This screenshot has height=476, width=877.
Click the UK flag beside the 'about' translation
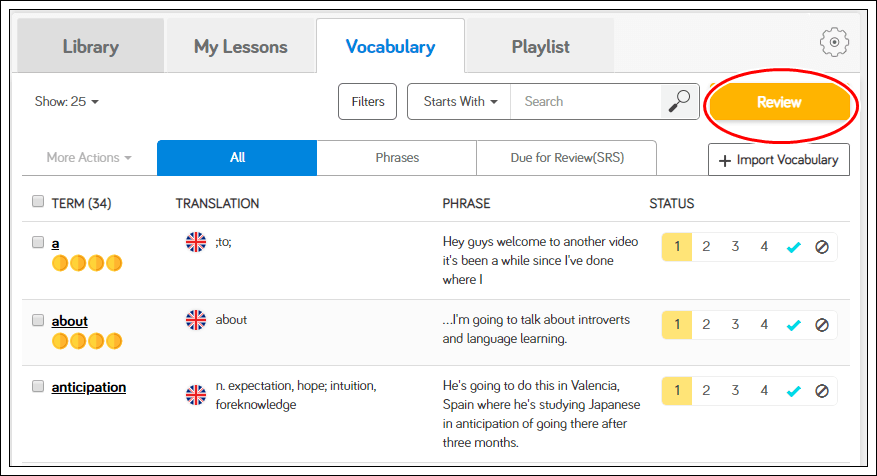[x=196, y=320]
